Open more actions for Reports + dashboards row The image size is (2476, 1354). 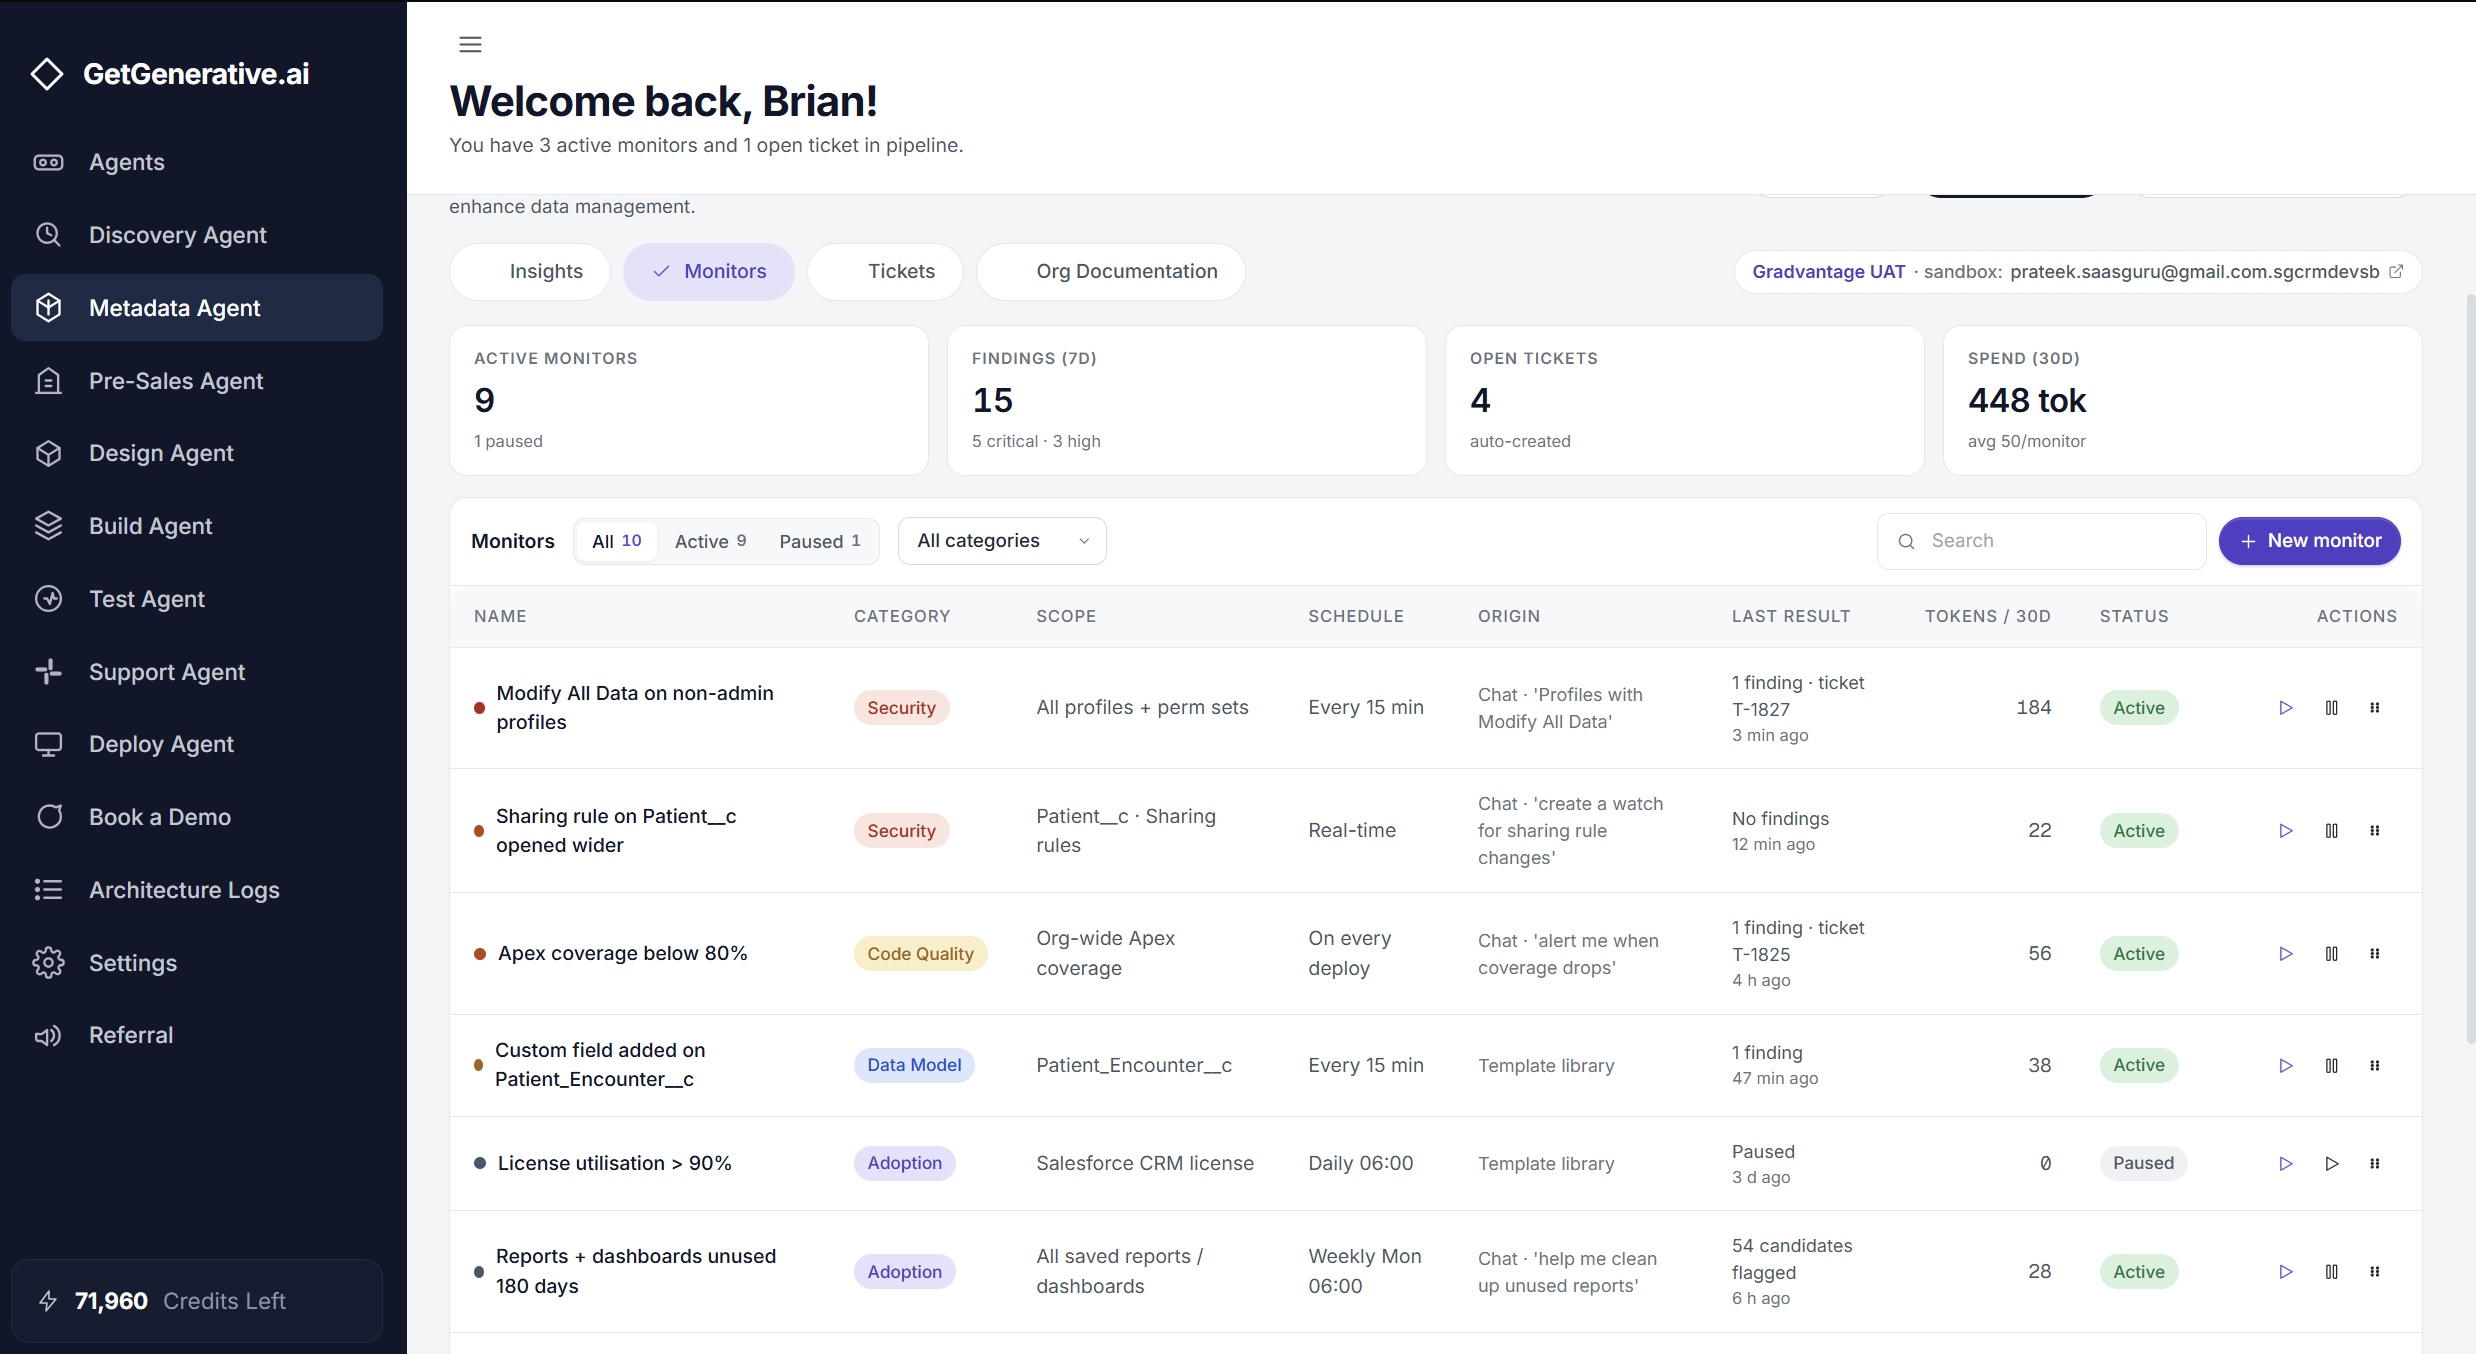(x=2375, y=1272)
